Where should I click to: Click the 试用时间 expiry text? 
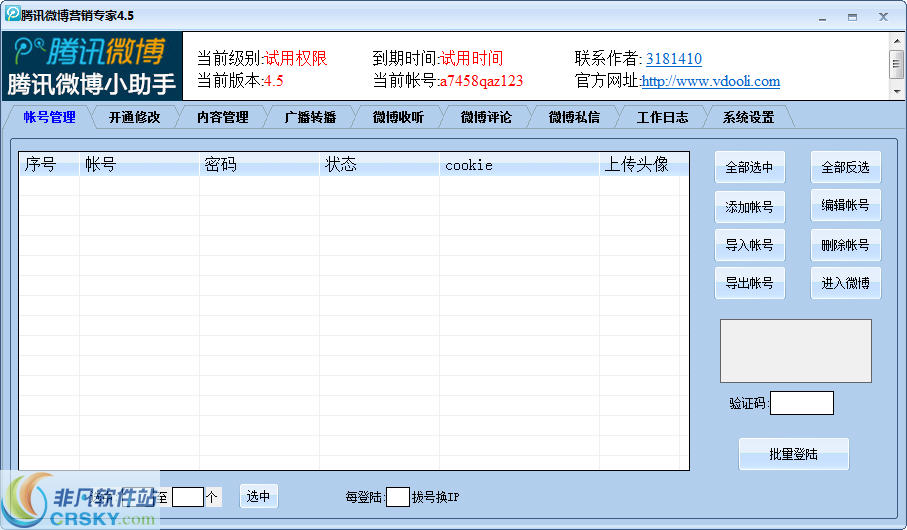click(471, 58)
